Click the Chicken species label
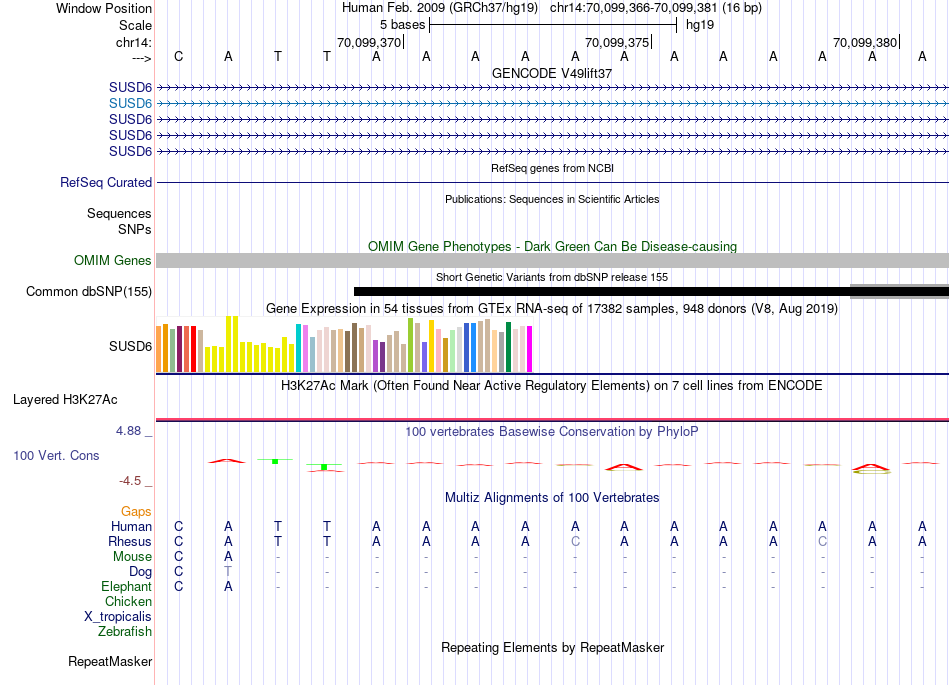The image size is (950, 685). [128, 601]
